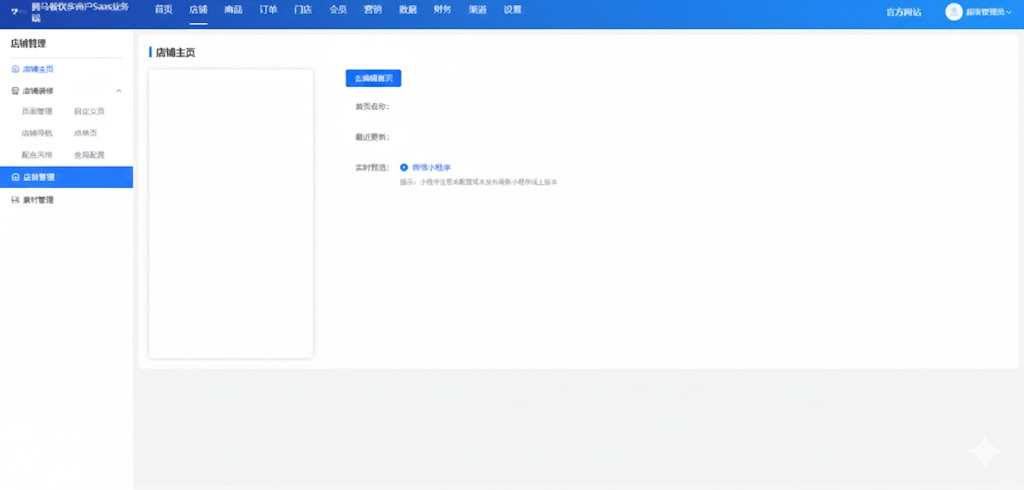This screenshot has width=1024, height=490.
Task: Open 营销 in the top navigation
Action: pos(373,10)
